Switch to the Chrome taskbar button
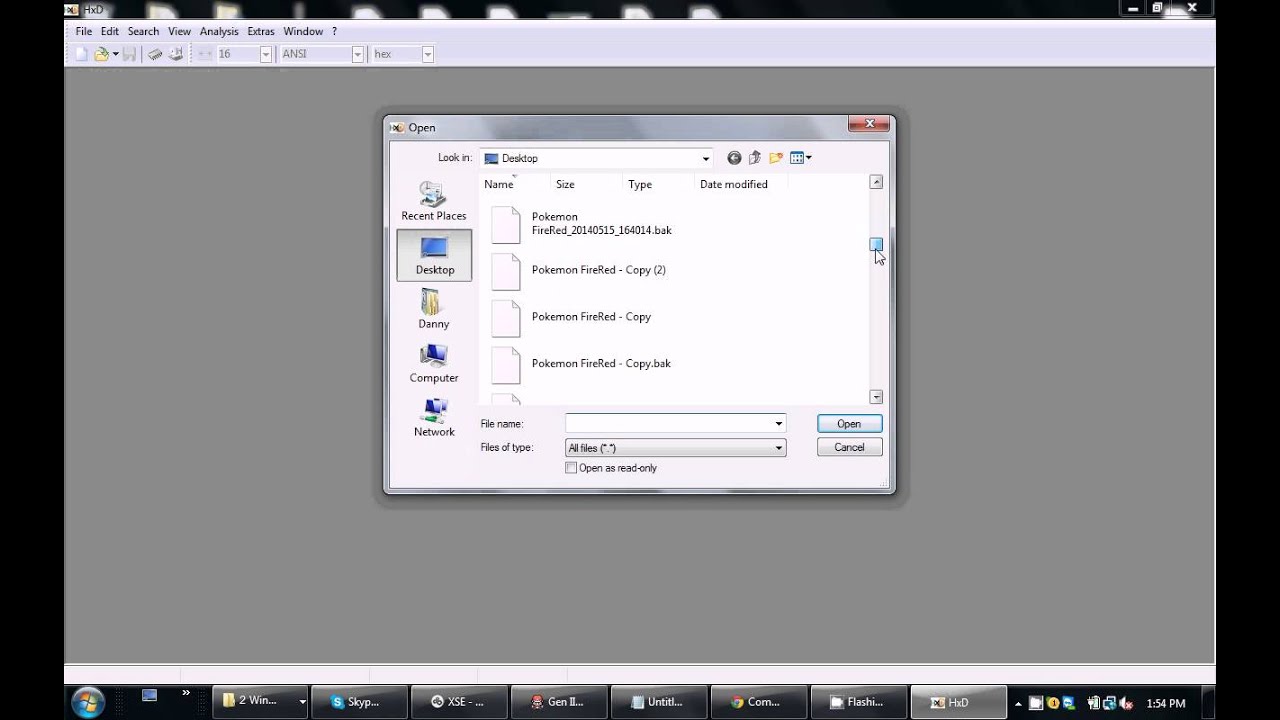Screen dimensions: 1280x720 point(758,702)
